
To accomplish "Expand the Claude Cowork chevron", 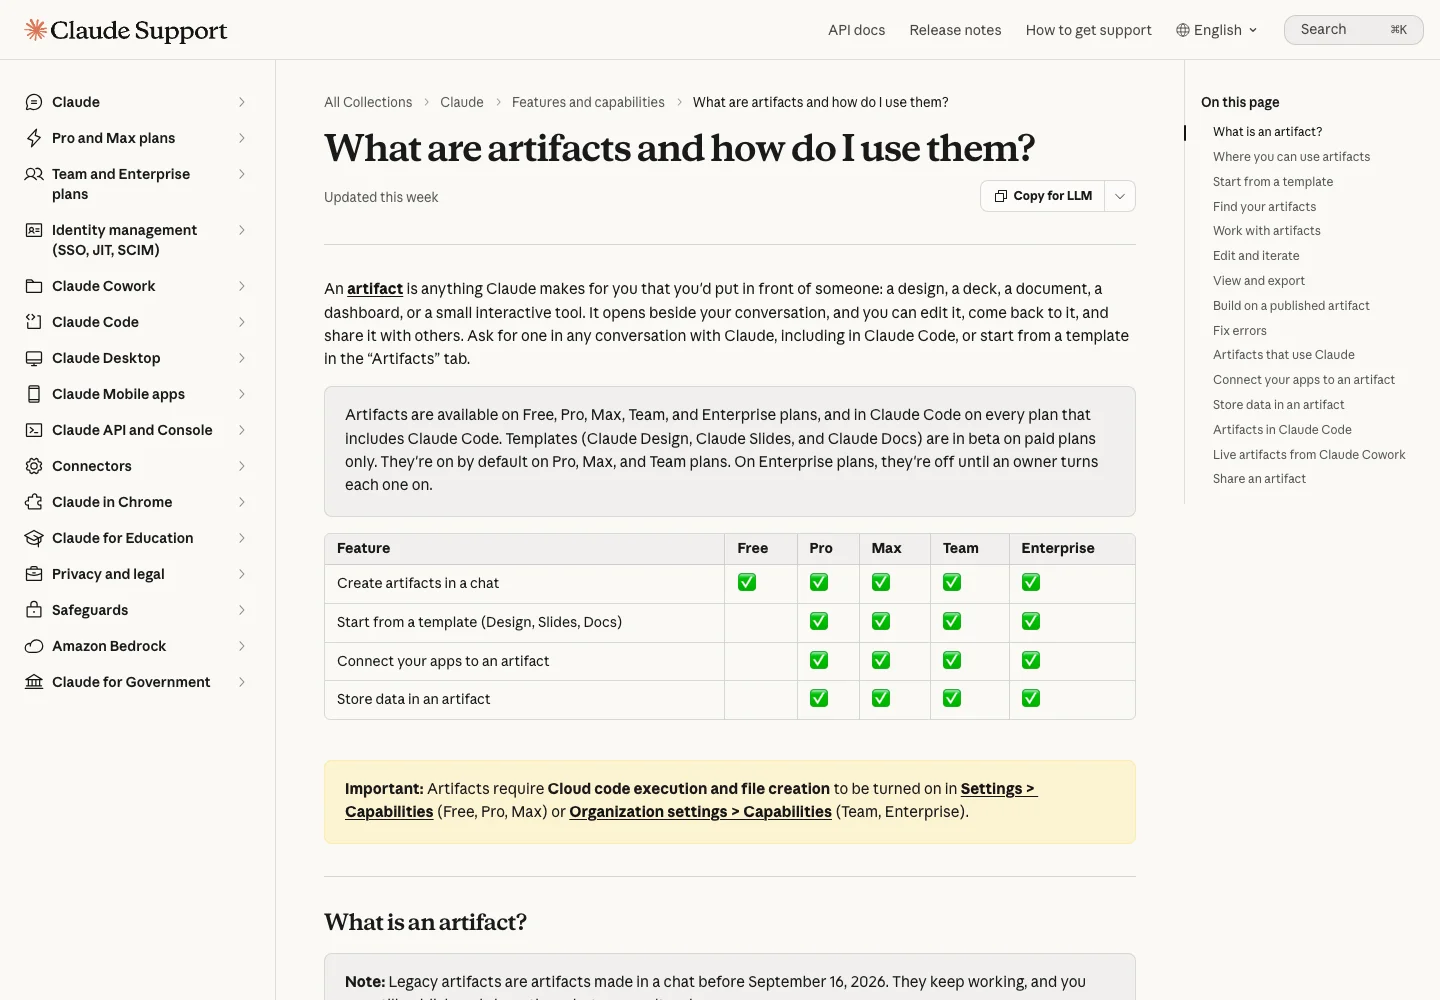I will 242,286.
